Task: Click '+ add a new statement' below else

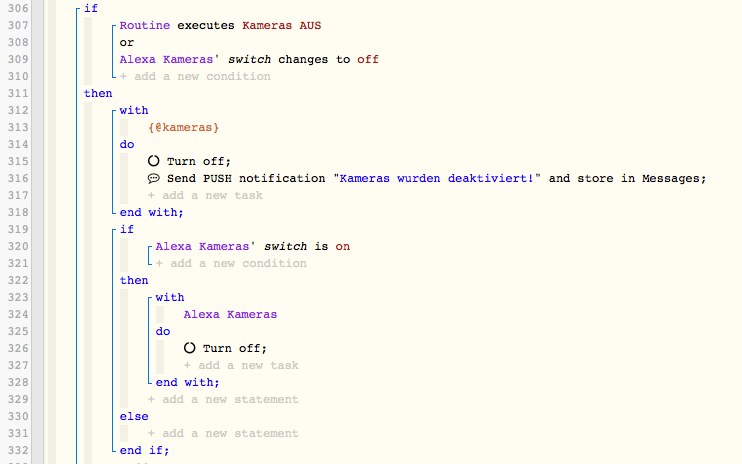Action: (x=223, y=433)
